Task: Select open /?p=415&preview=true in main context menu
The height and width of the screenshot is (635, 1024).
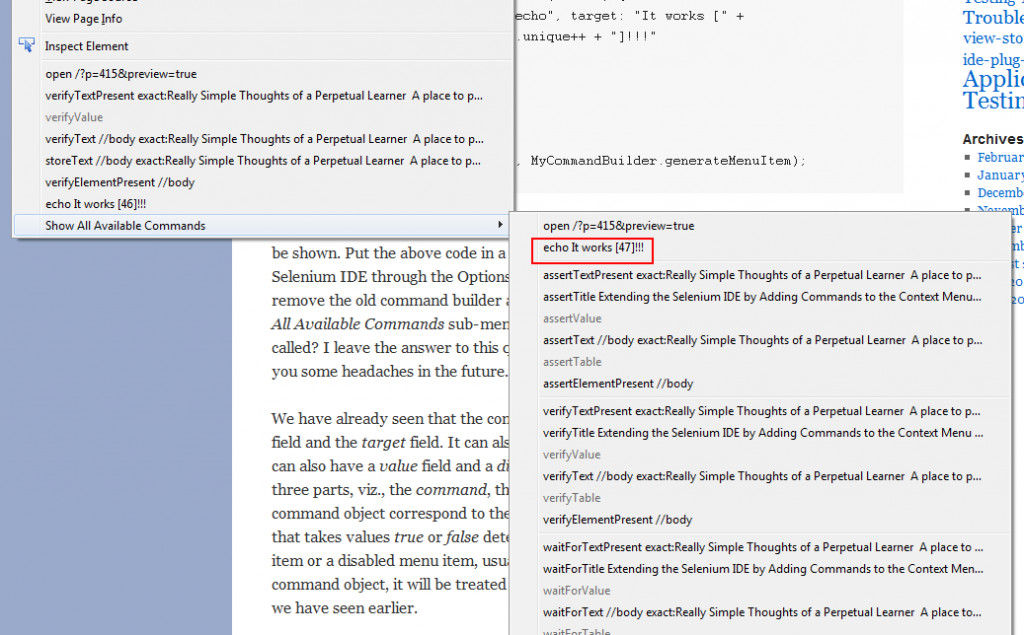Action: (x=121, y=74)
